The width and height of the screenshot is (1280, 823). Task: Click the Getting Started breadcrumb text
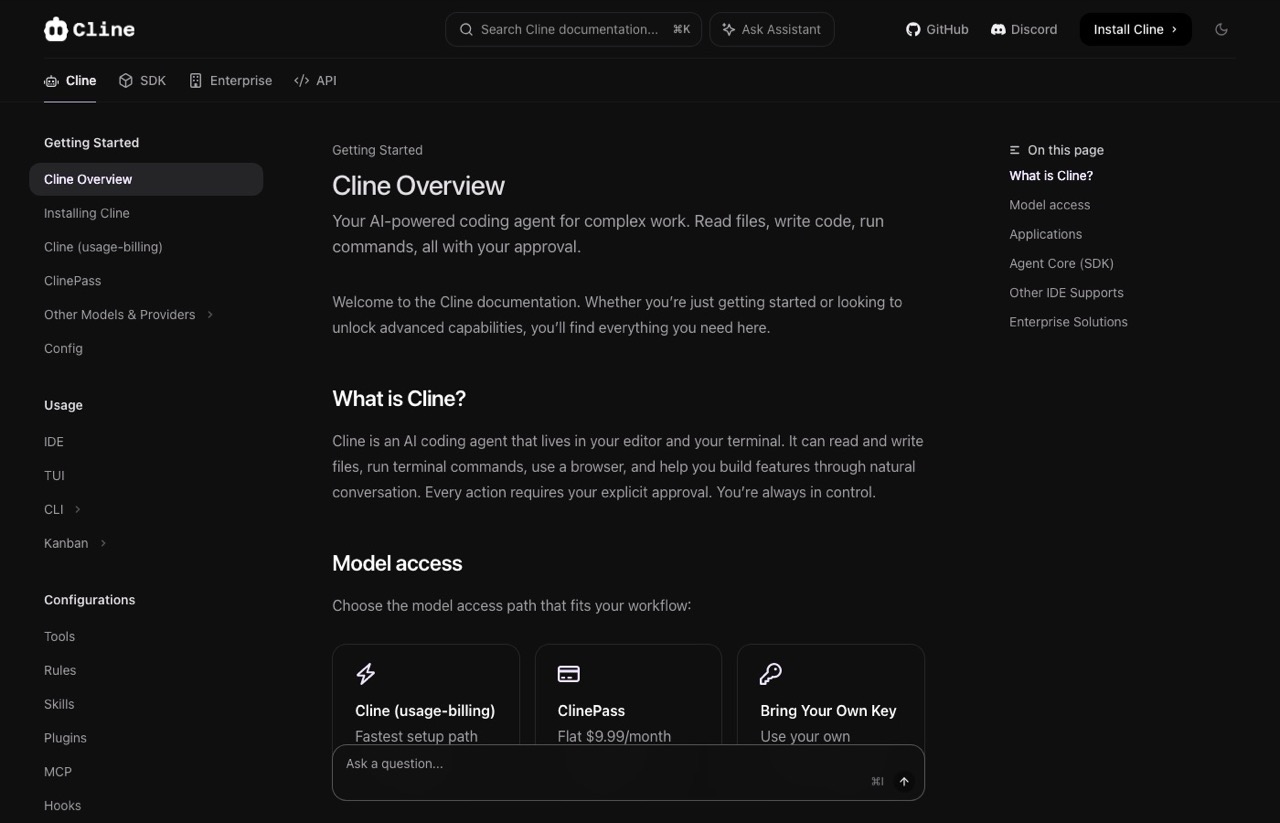[377, 150]
